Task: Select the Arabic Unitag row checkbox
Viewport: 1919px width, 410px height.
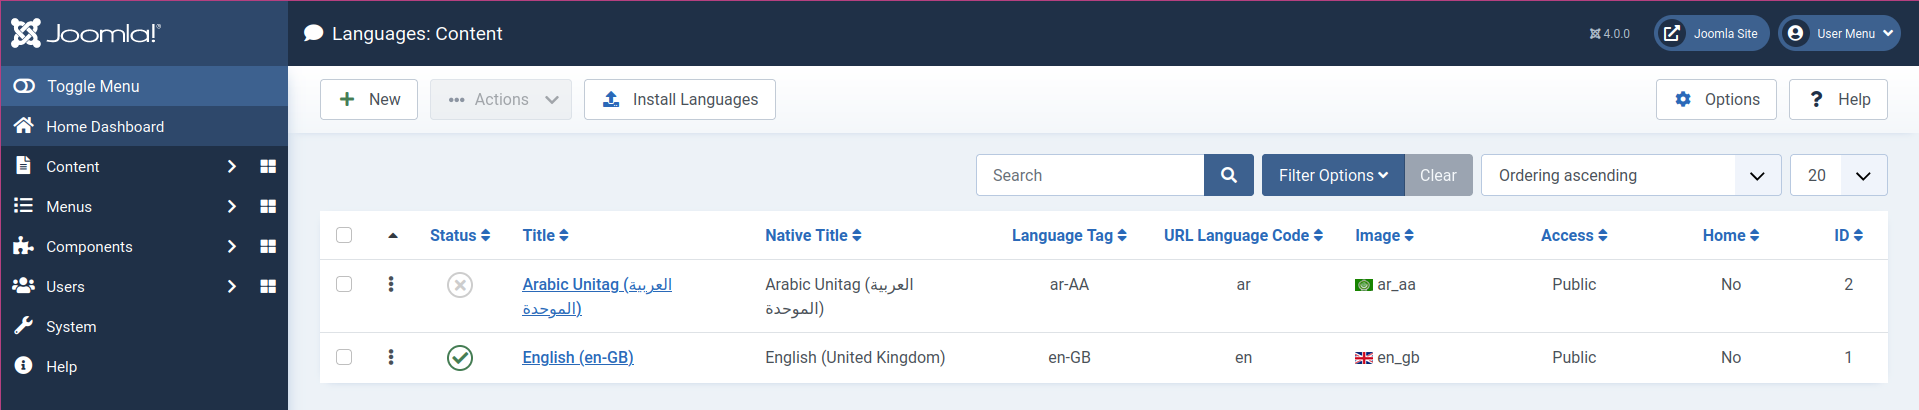Action: tap(344, 284)
